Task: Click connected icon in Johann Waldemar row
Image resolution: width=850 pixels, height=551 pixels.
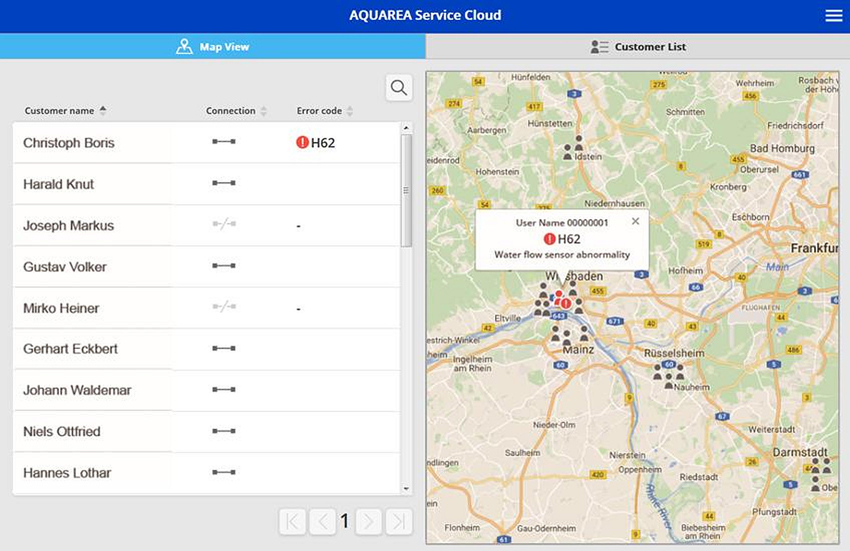Action: (224, 390)
